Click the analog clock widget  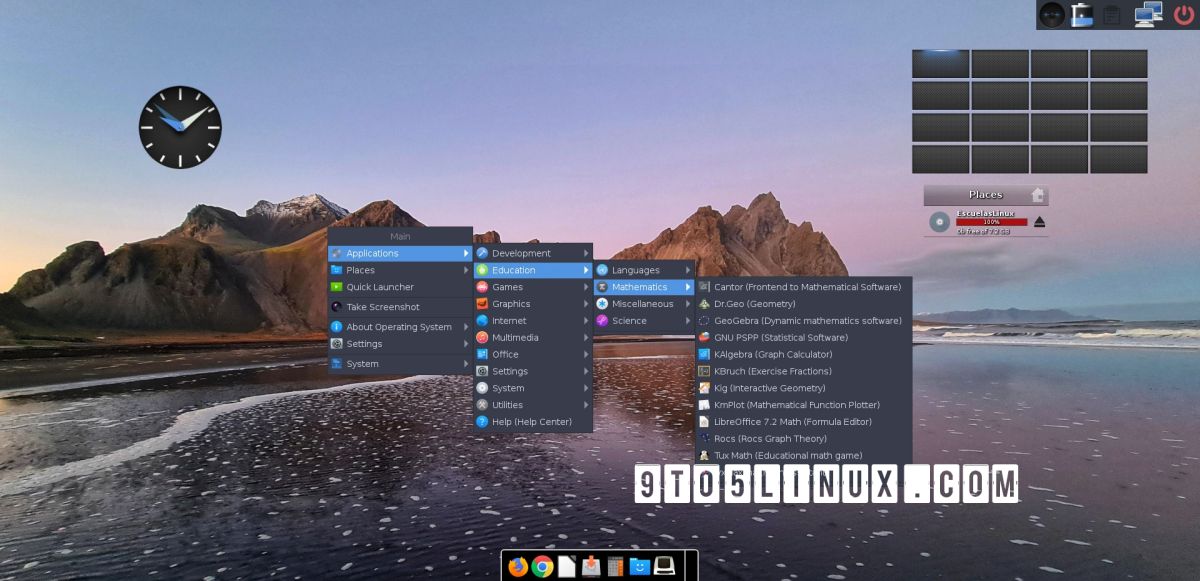click(x=180, y=127)
